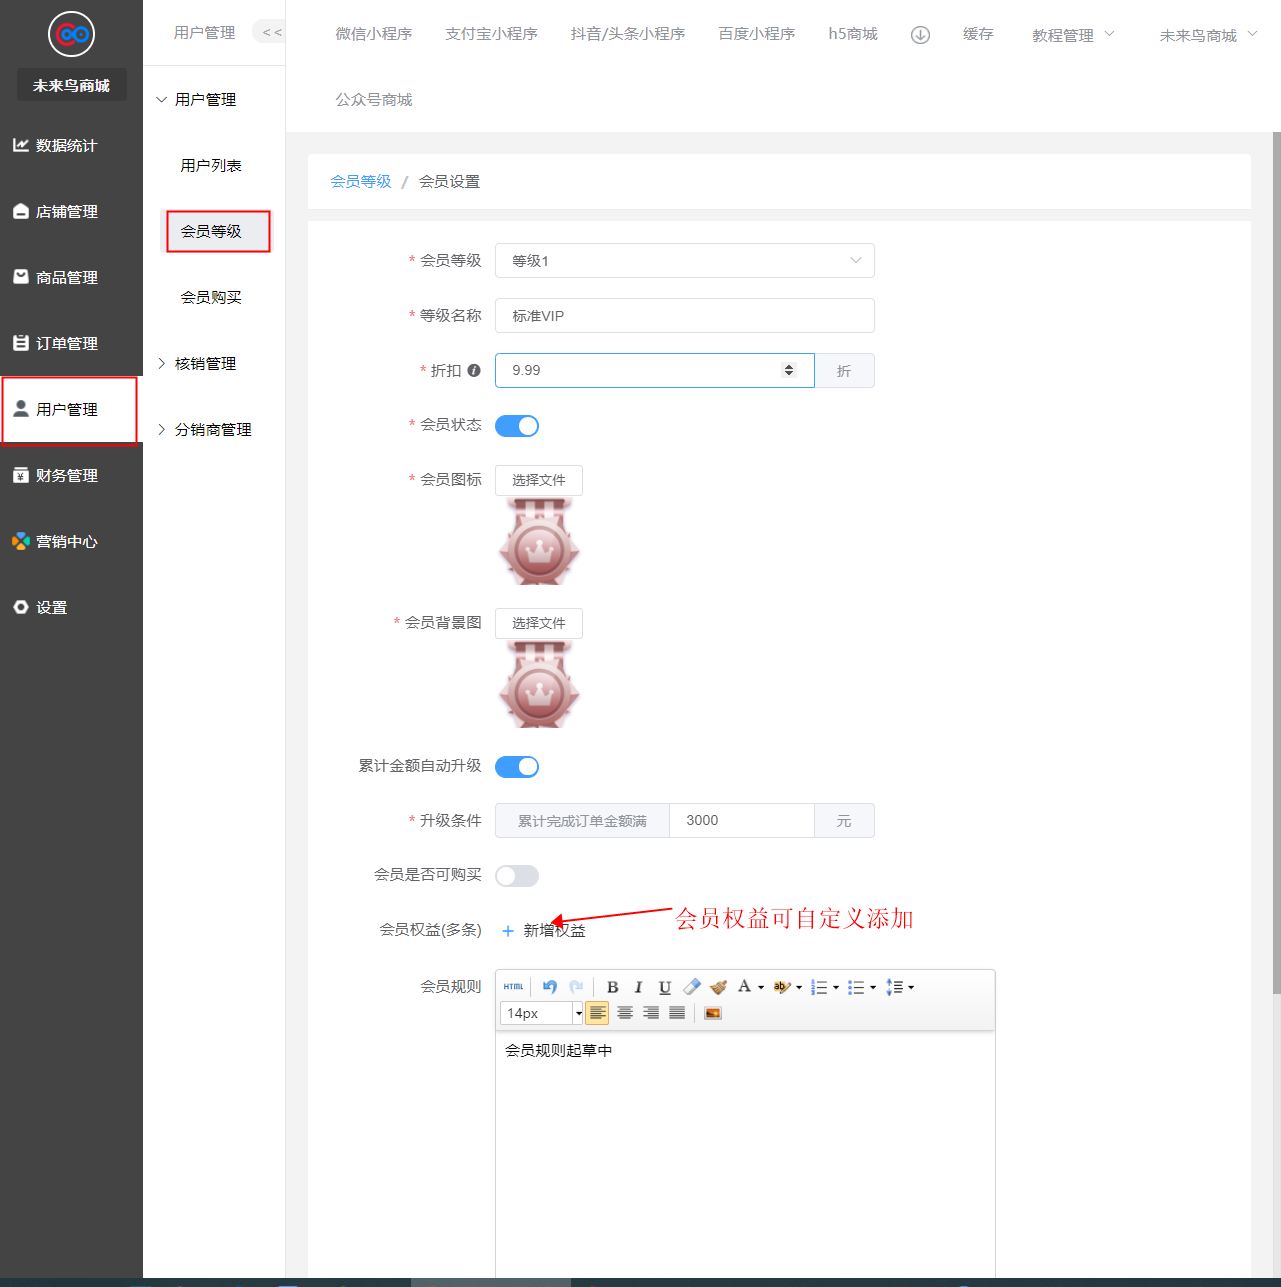1281x1287 pixels.
Task: Center-align text in the rules editor
Action: point(624,1013)
